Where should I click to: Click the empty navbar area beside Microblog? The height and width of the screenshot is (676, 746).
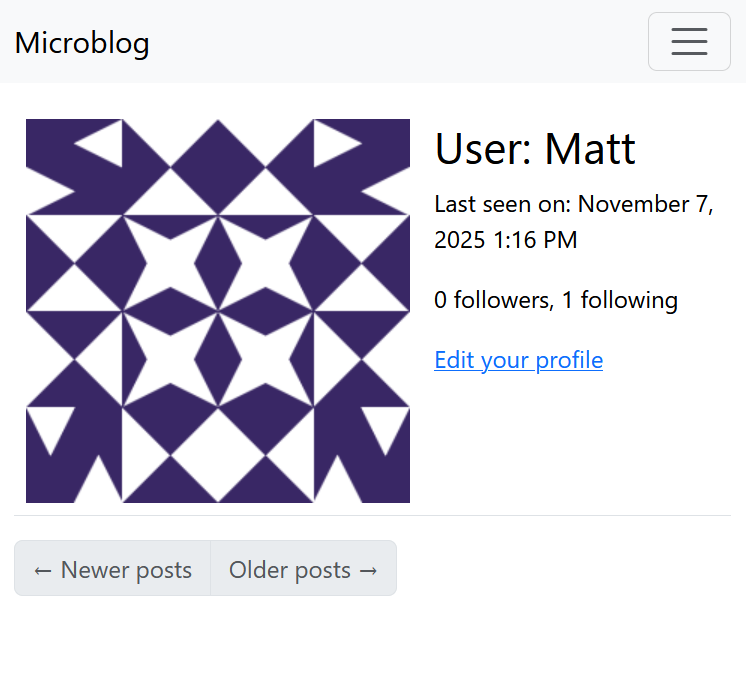point(400,42)
